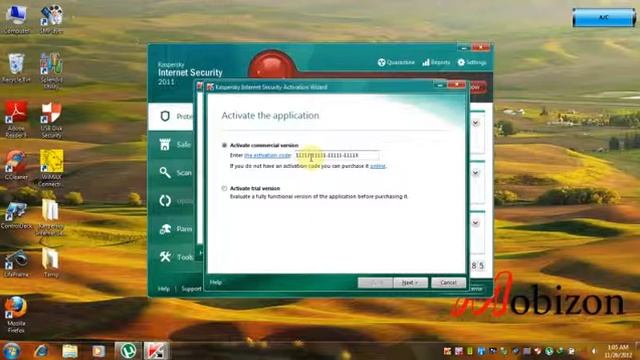
Task: Select the WiMAX Connection desktop shortcut
Action: (51, 168)
